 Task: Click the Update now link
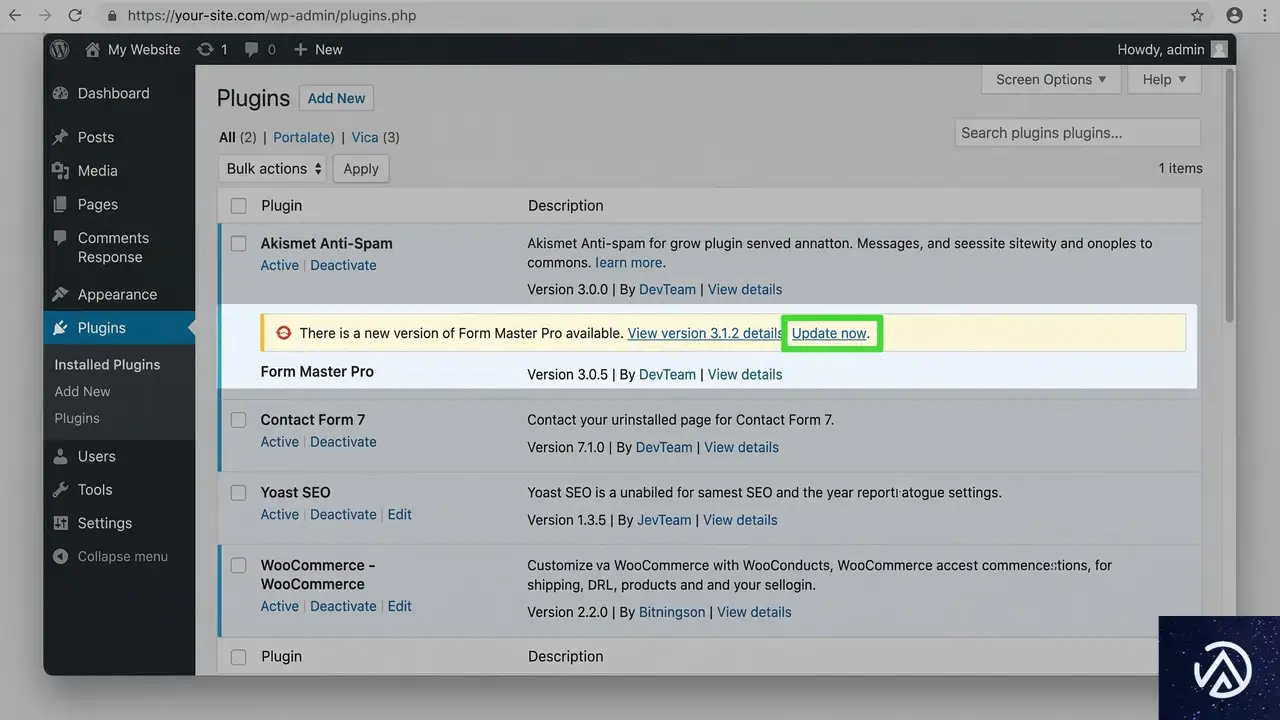click(829, 333)
